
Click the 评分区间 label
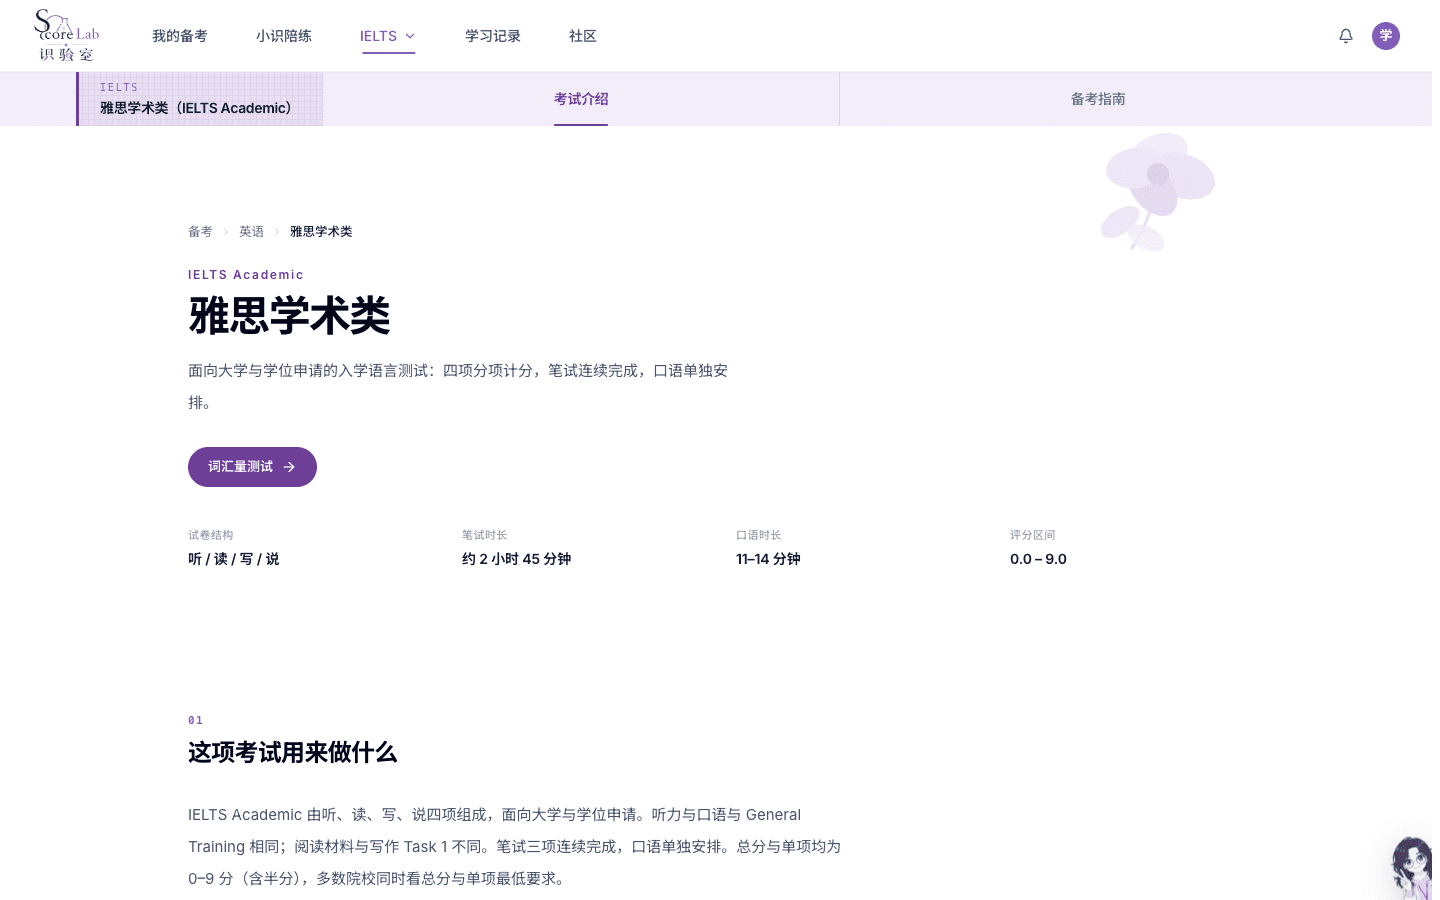click(x=1032, y=535)
